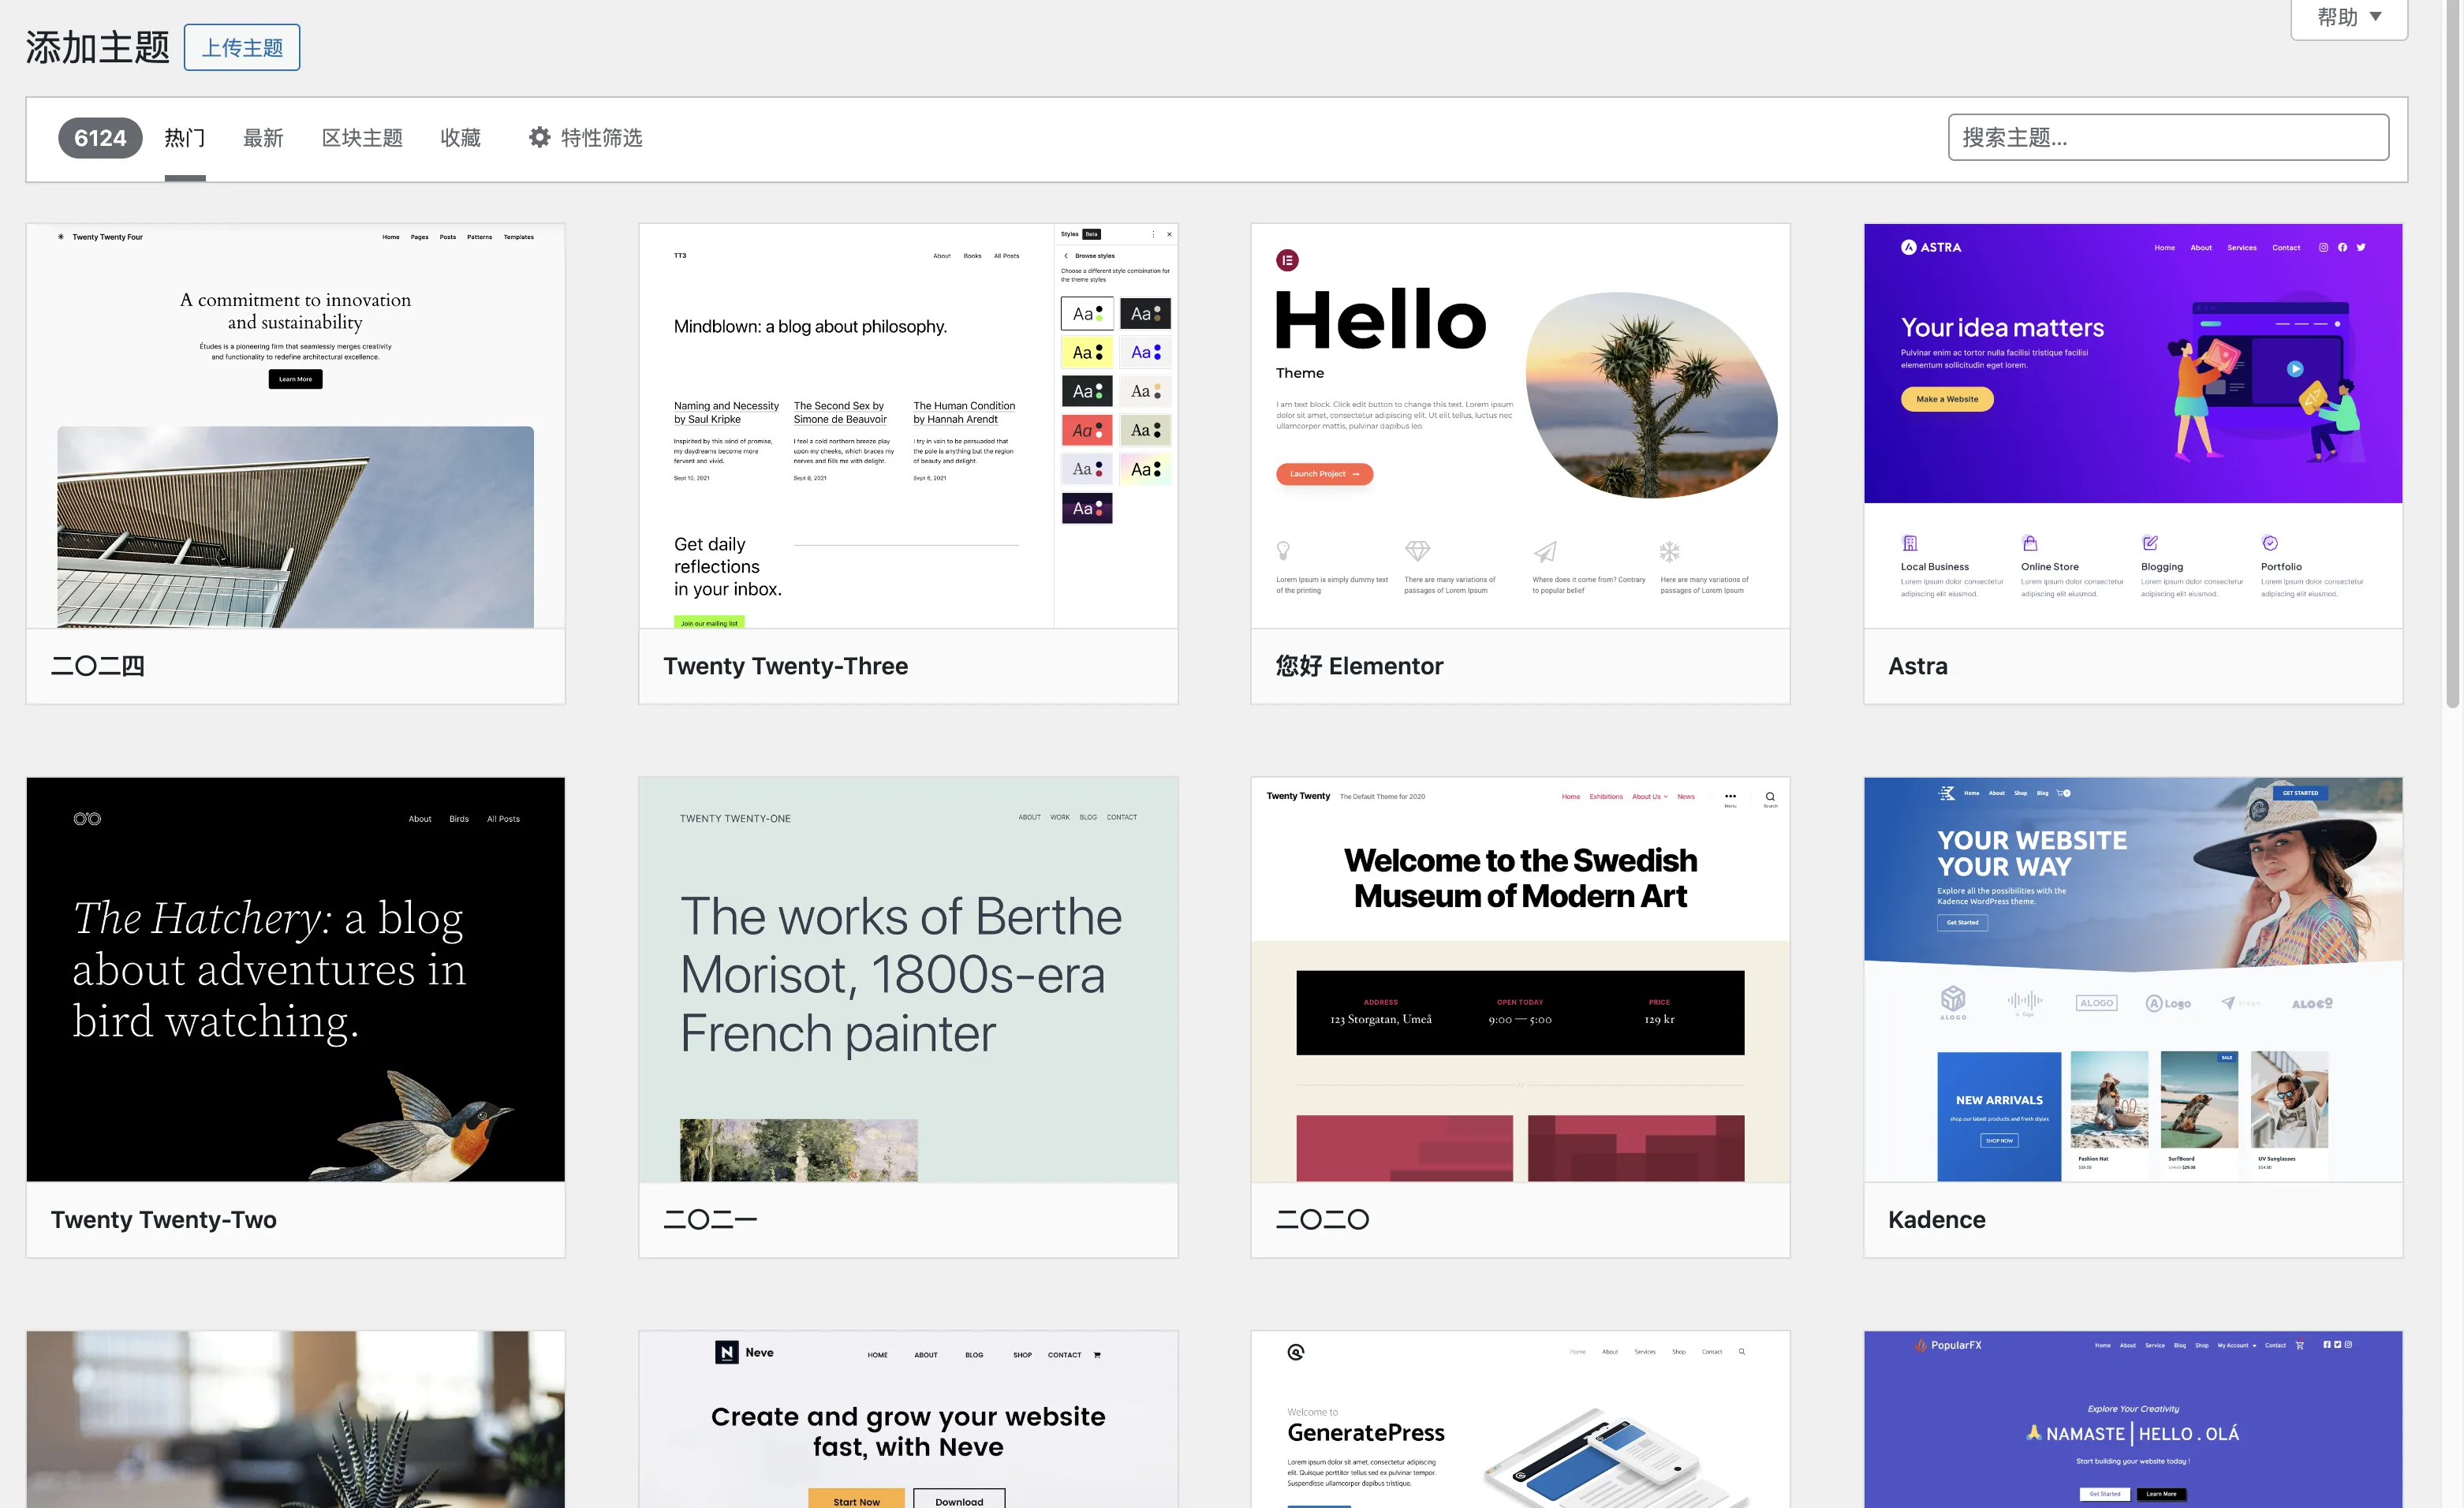Open the 特性筛选 feature filter
This screenshot has width=2464, height=1508.
pos(600,138)
